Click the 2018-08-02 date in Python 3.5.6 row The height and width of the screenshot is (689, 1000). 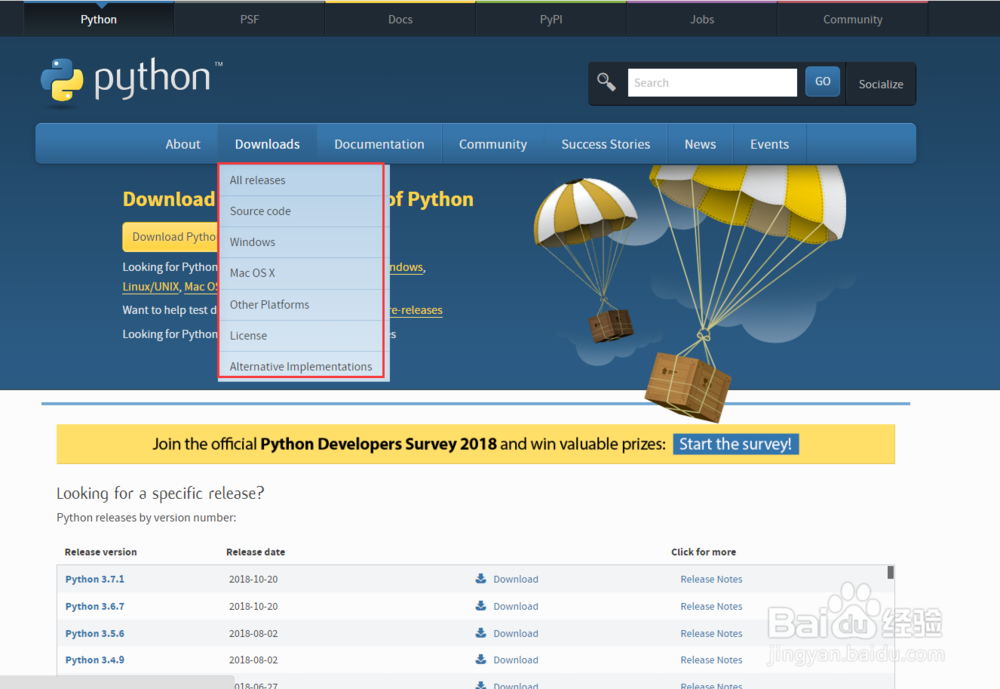(253, 633)
